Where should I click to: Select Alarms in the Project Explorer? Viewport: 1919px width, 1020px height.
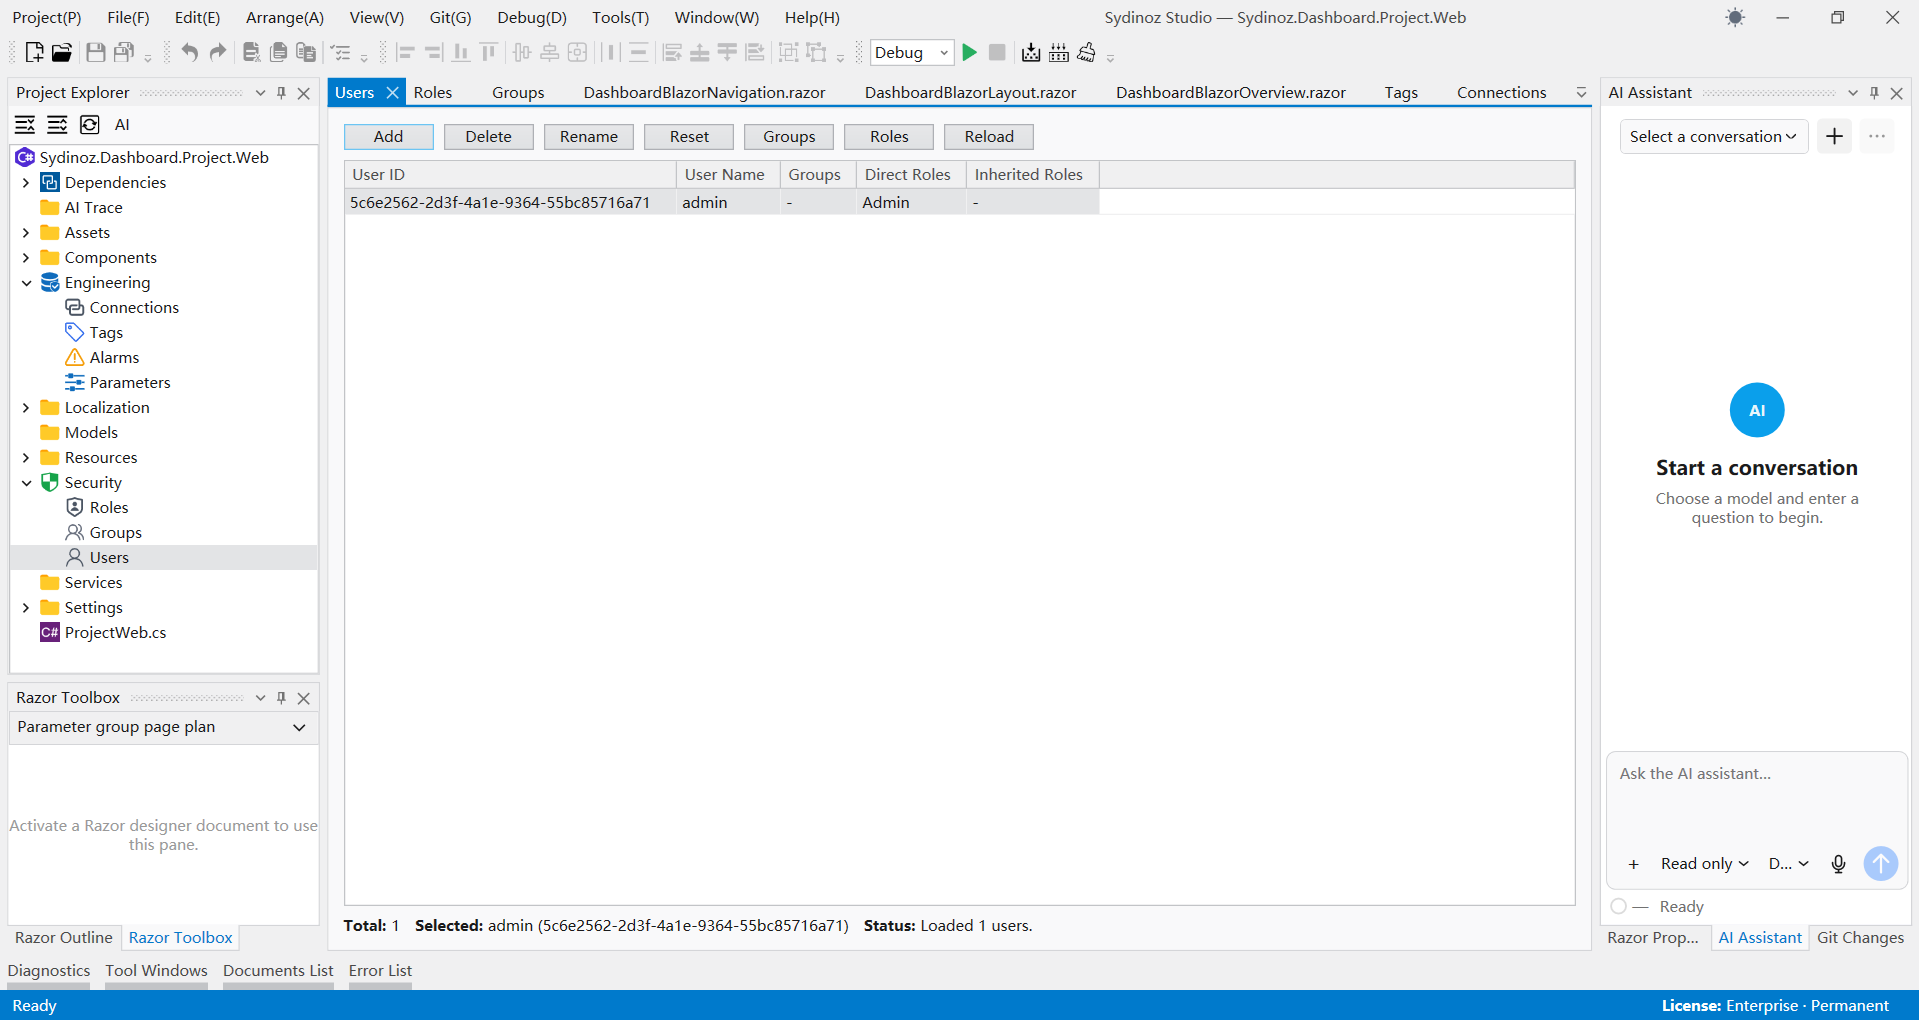114,358
